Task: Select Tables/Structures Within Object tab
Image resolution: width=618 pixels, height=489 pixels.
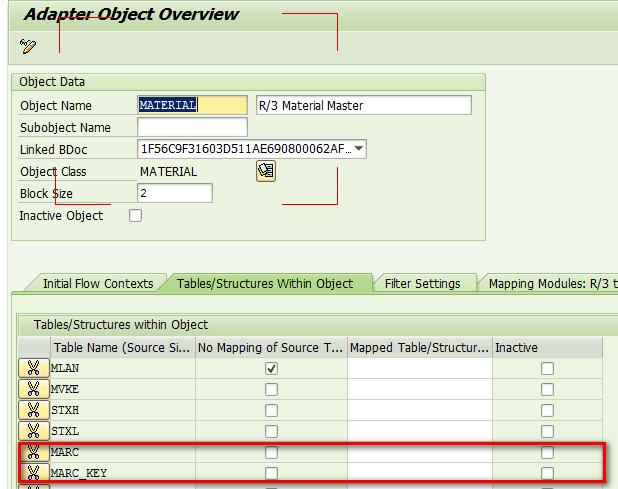Action: (265, 284)
